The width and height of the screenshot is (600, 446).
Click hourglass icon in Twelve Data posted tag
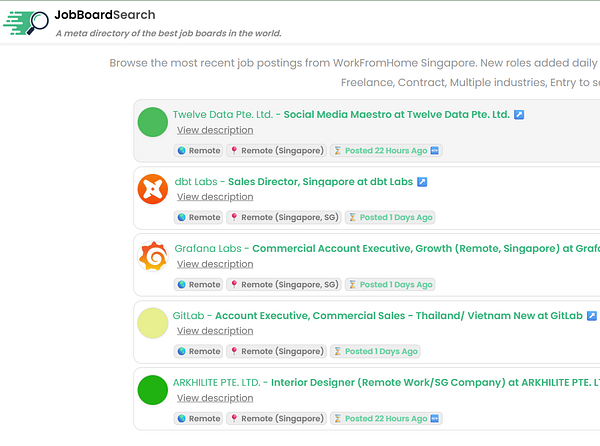point(338,151)
